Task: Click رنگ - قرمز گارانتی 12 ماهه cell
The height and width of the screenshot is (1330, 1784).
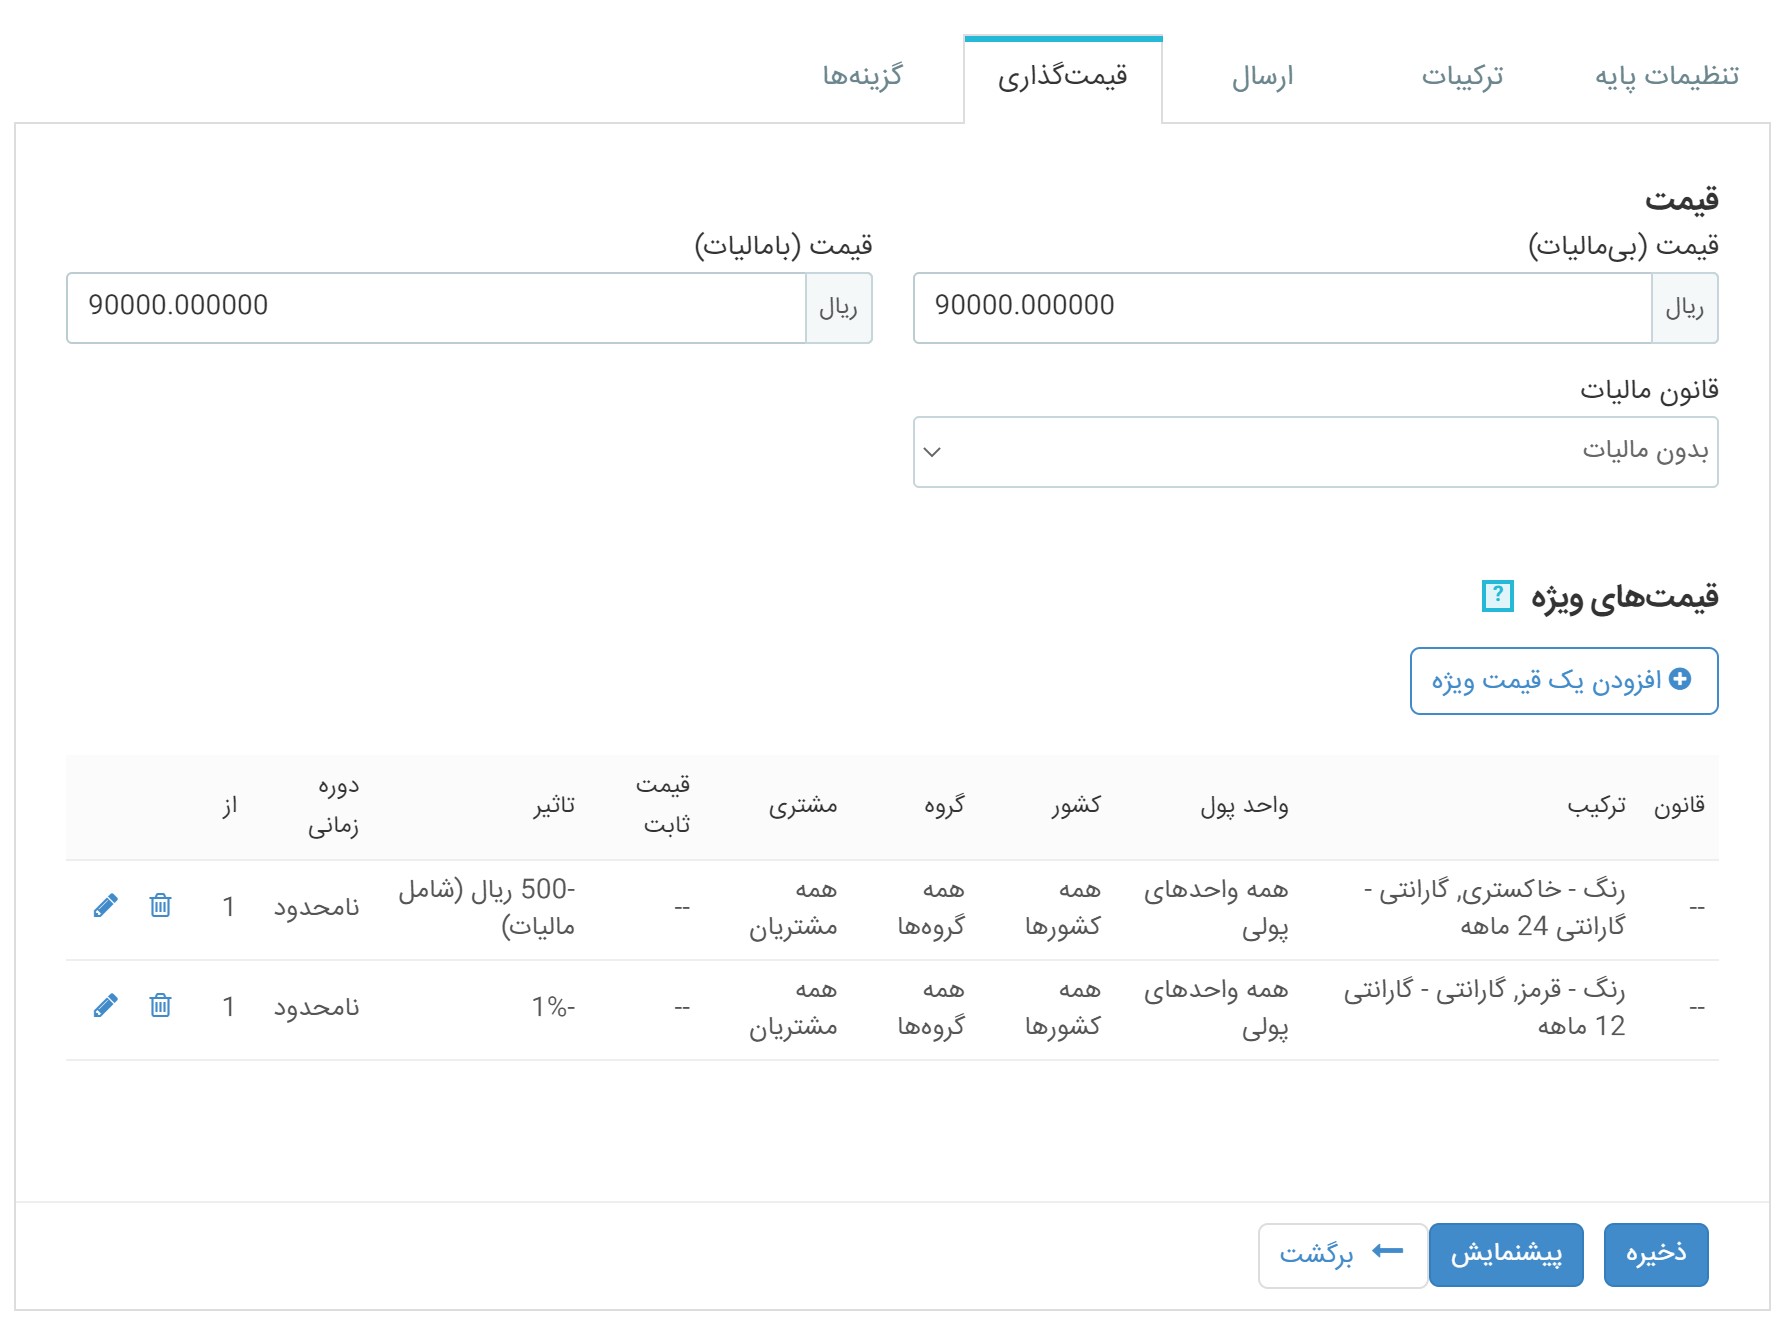Action: pyautogui.click(x=1484, y=1008)
